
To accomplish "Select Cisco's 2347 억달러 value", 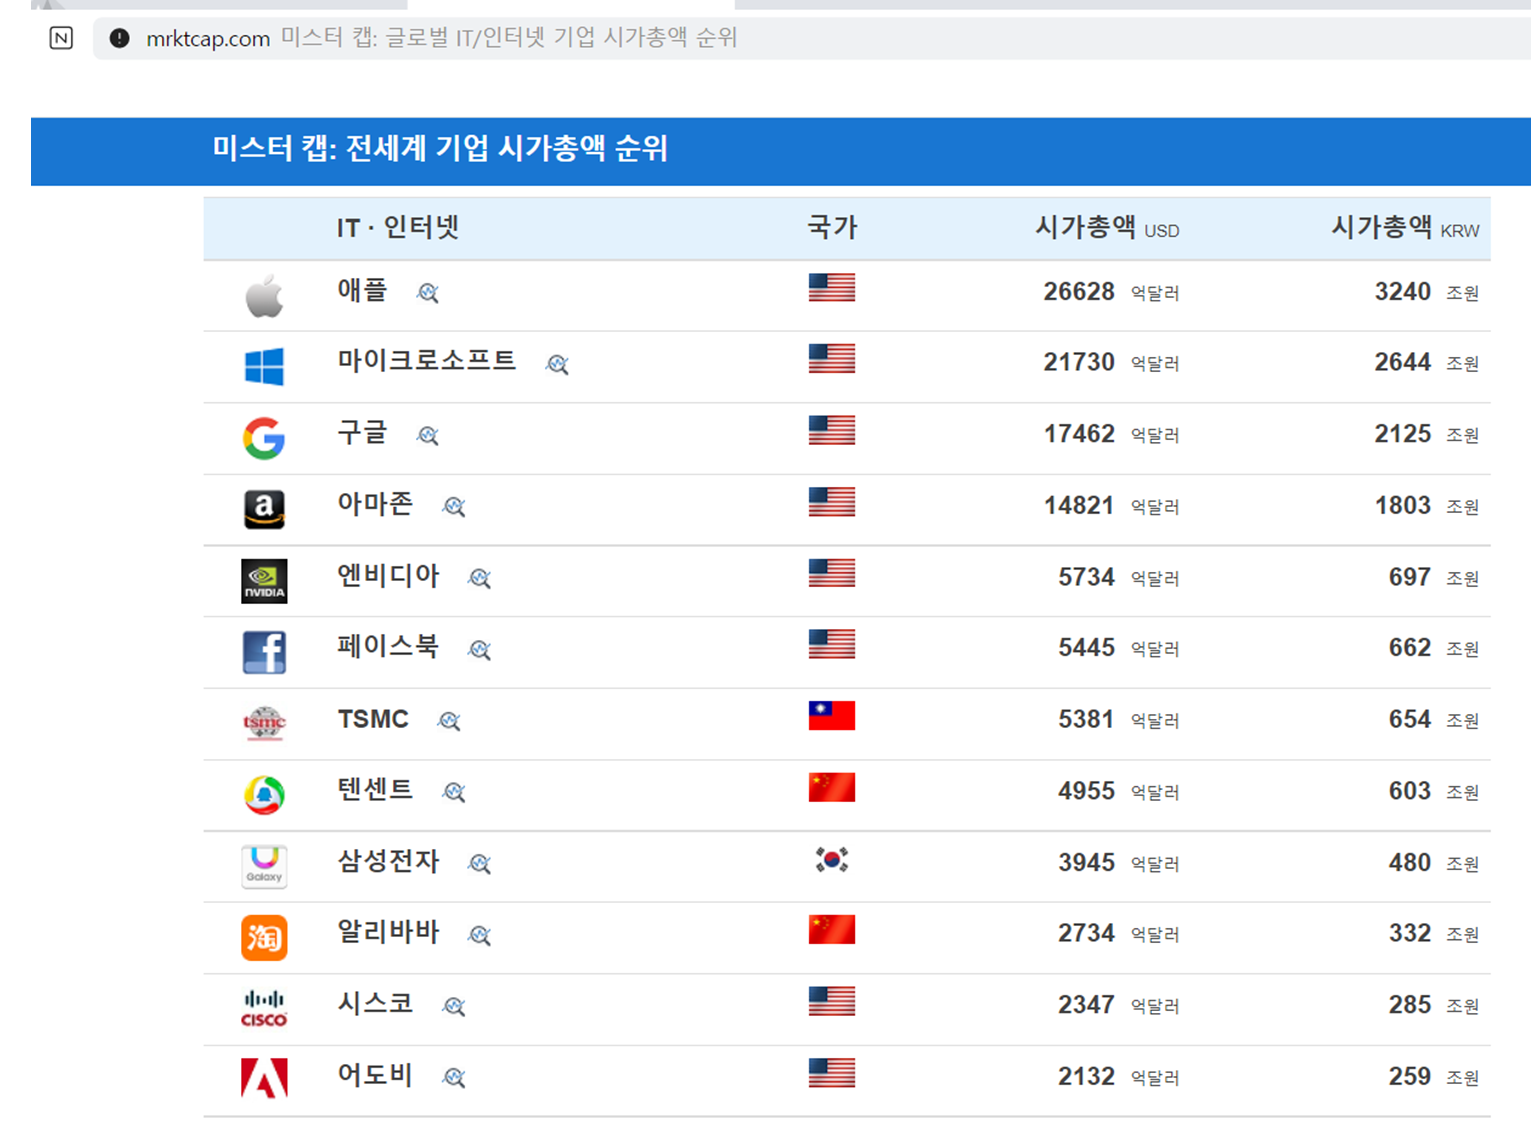I will click(1119, 1006).
